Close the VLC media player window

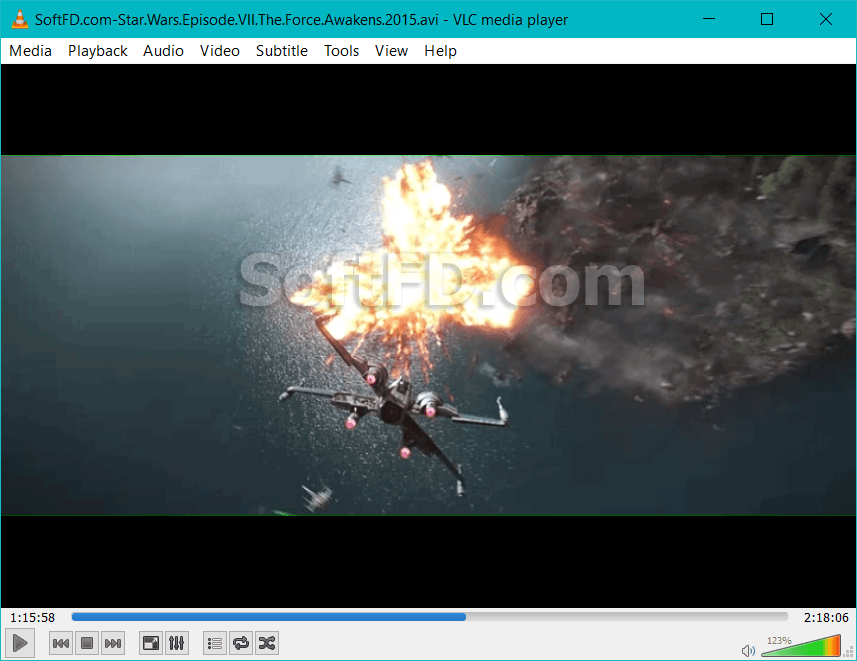tap(826, 19)
